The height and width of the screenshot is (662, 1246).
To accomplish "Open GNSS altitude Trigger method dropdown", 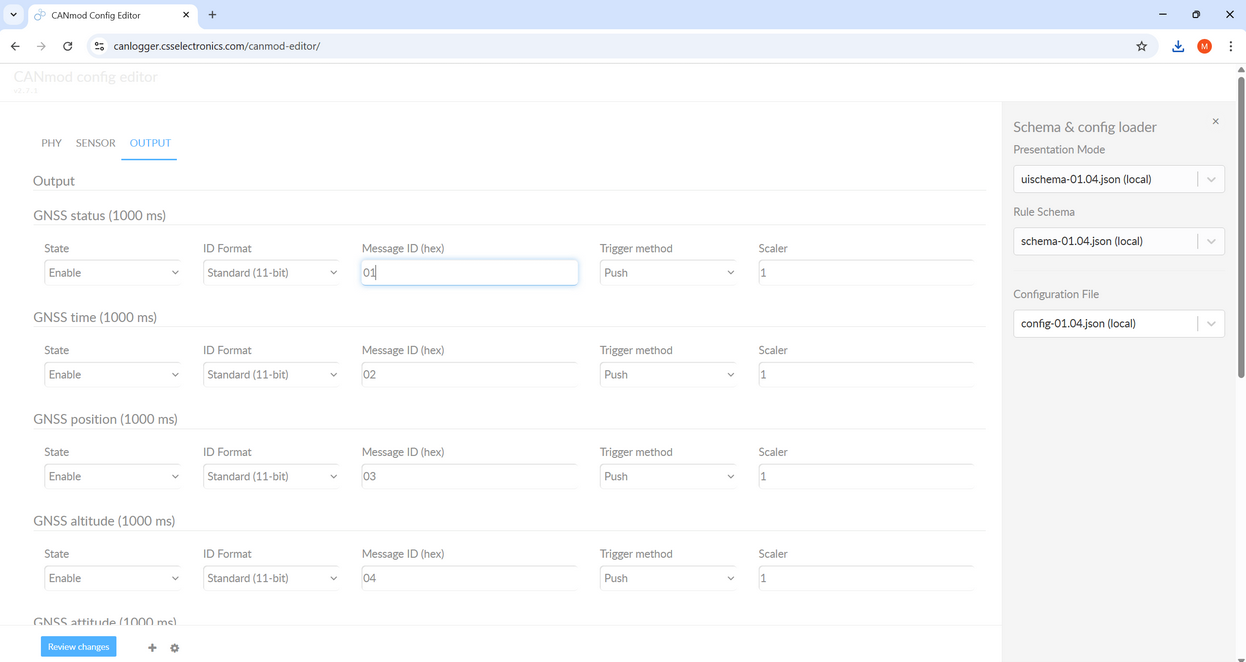I will [668, 578].
